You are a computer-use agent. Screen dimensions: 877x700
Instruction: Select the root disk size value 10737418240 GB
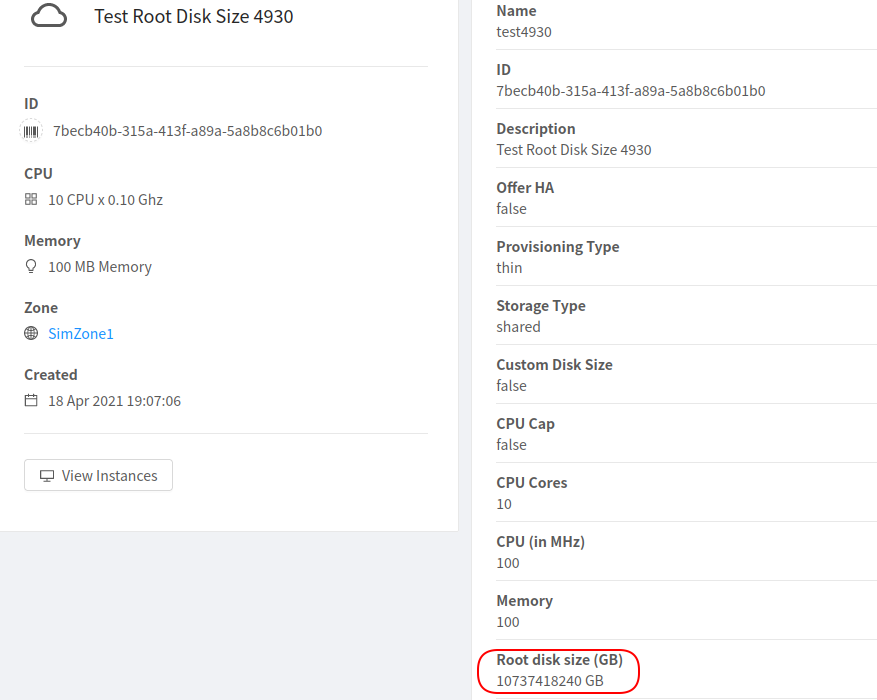tap(550, 681)
